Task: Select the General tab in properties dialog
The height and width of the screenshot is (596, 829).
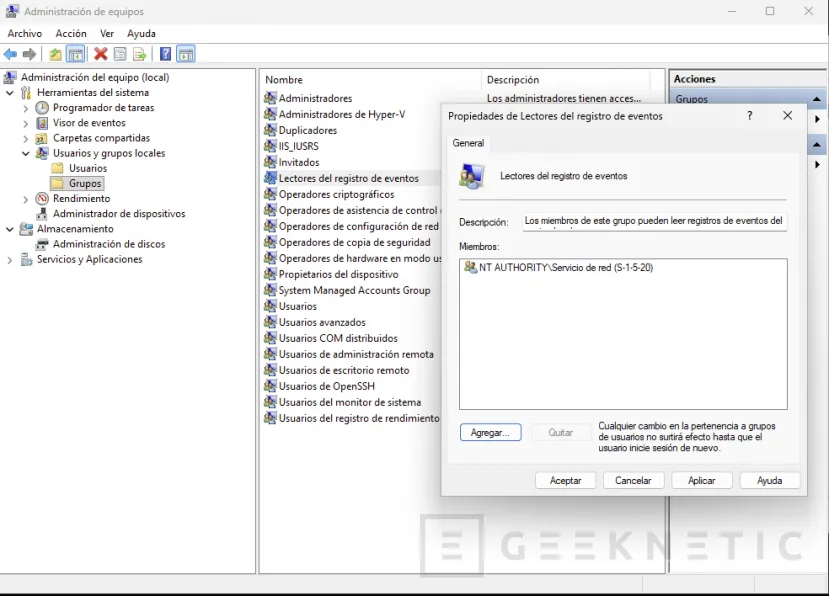Action: pos(468,143)
